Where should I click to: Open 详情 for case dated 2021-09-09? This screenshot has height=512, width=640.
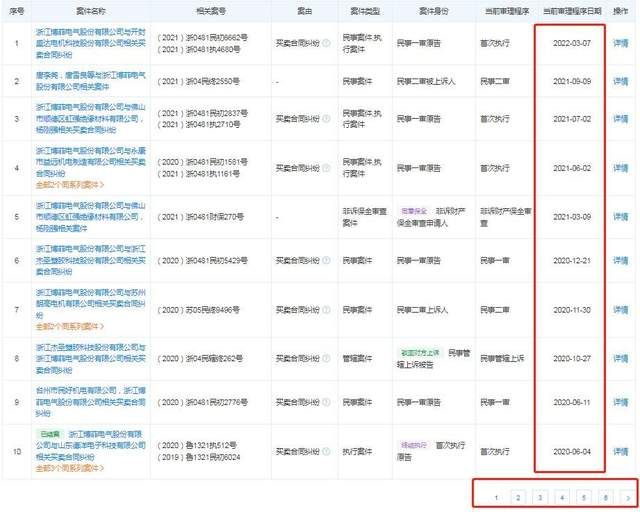(621, 81)
